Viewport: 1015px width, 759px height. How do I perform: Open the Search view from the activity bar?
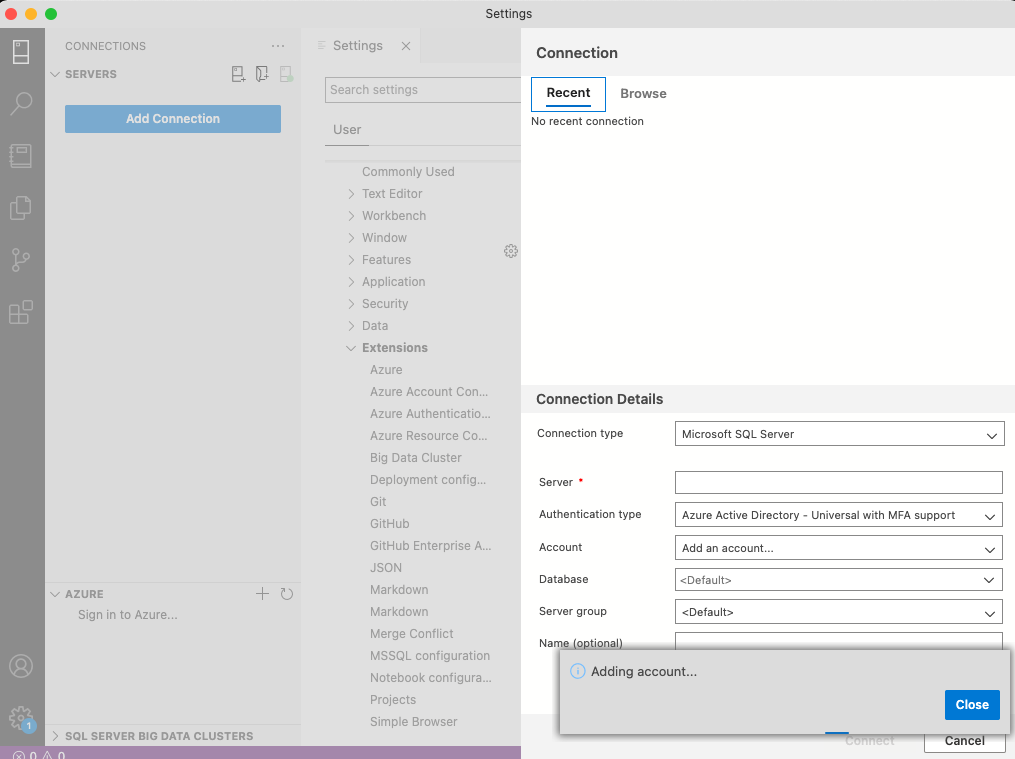[22, 103]
